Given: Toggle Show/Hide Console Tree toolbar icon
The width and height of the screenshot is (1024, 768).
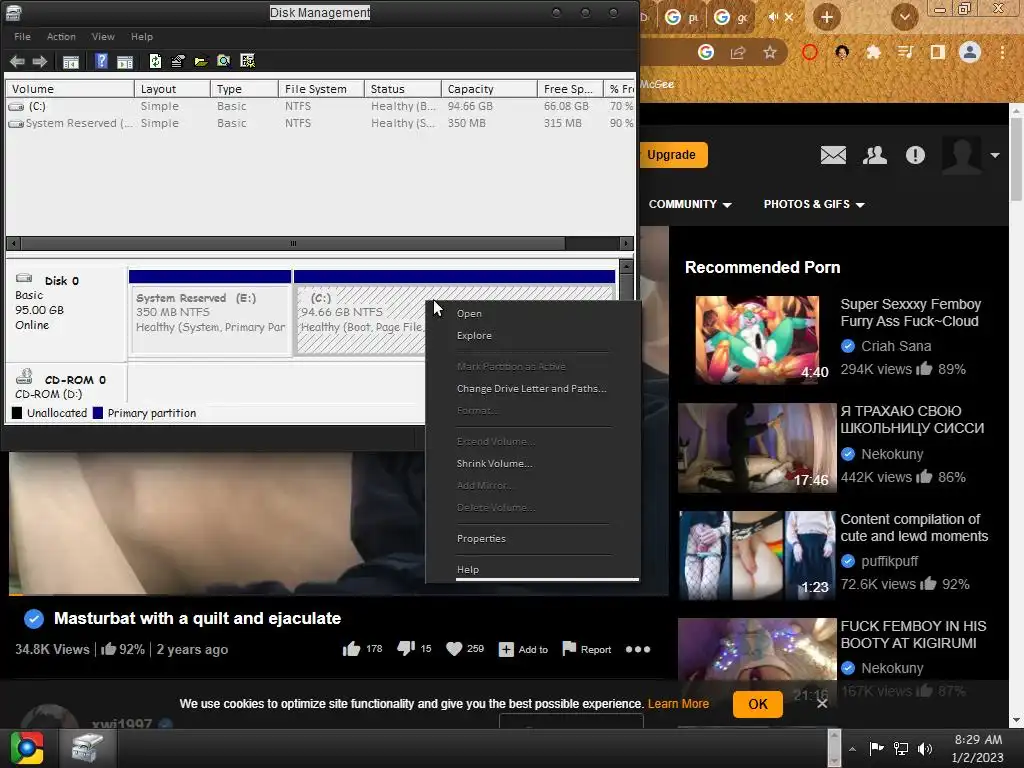Looking at the screenshot, I should [x=71, y=61].
